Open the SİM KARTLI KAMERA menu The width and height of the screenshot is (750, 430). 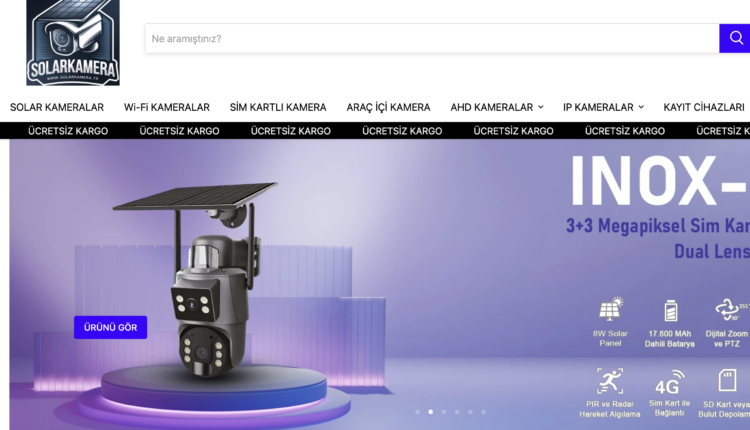pyautogui.click(x=278, y=107)
